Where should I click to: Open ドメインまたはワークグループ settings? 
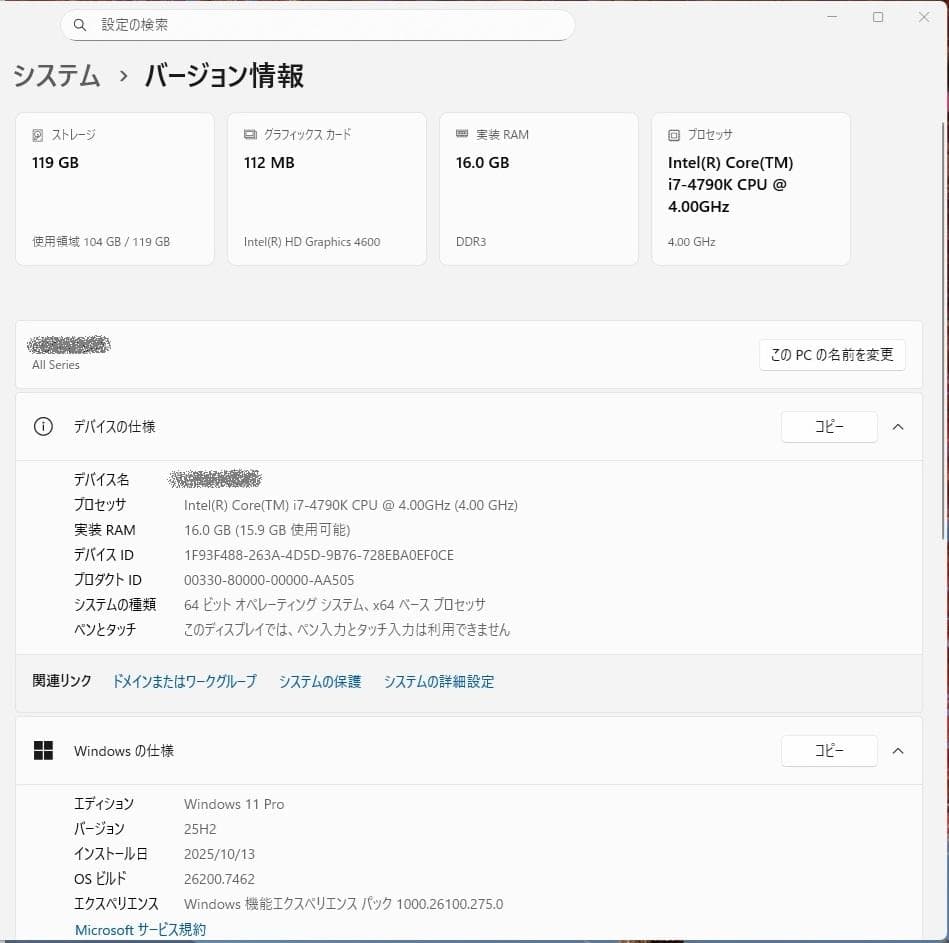click(184, 681)
